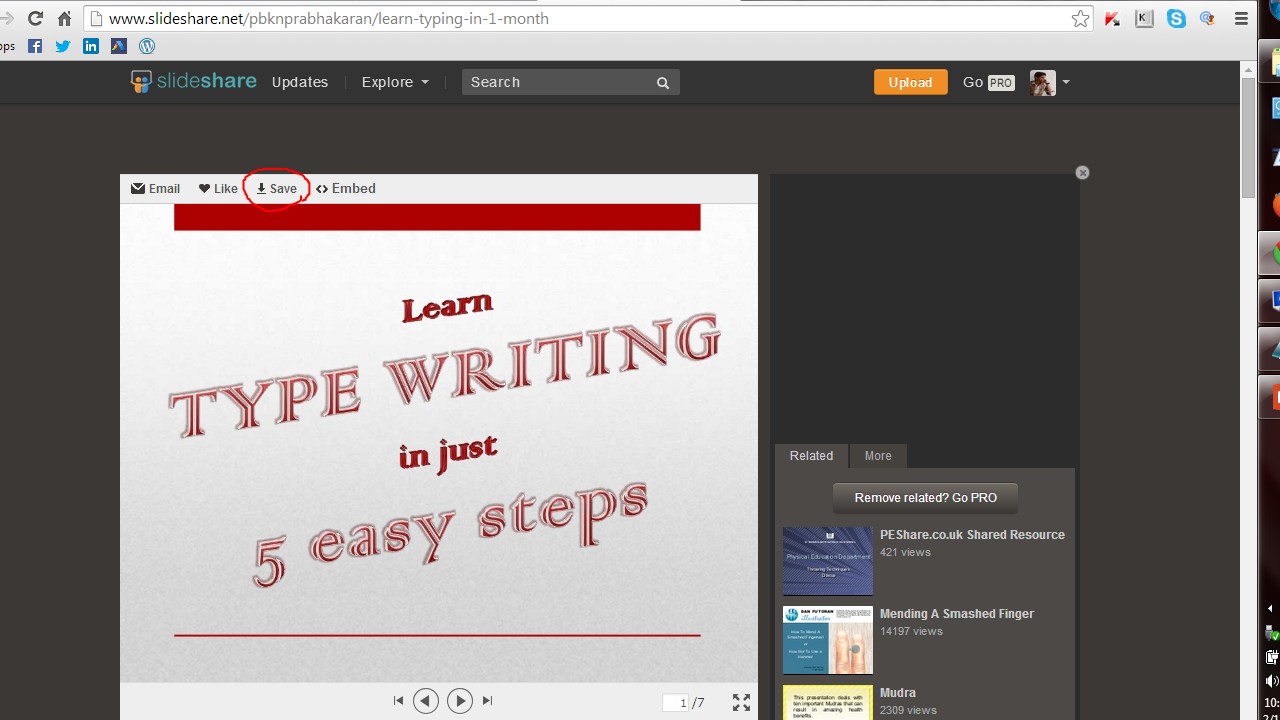1280x720 pixels.
Task: Jump to last slide
Action: pos(488,701)
